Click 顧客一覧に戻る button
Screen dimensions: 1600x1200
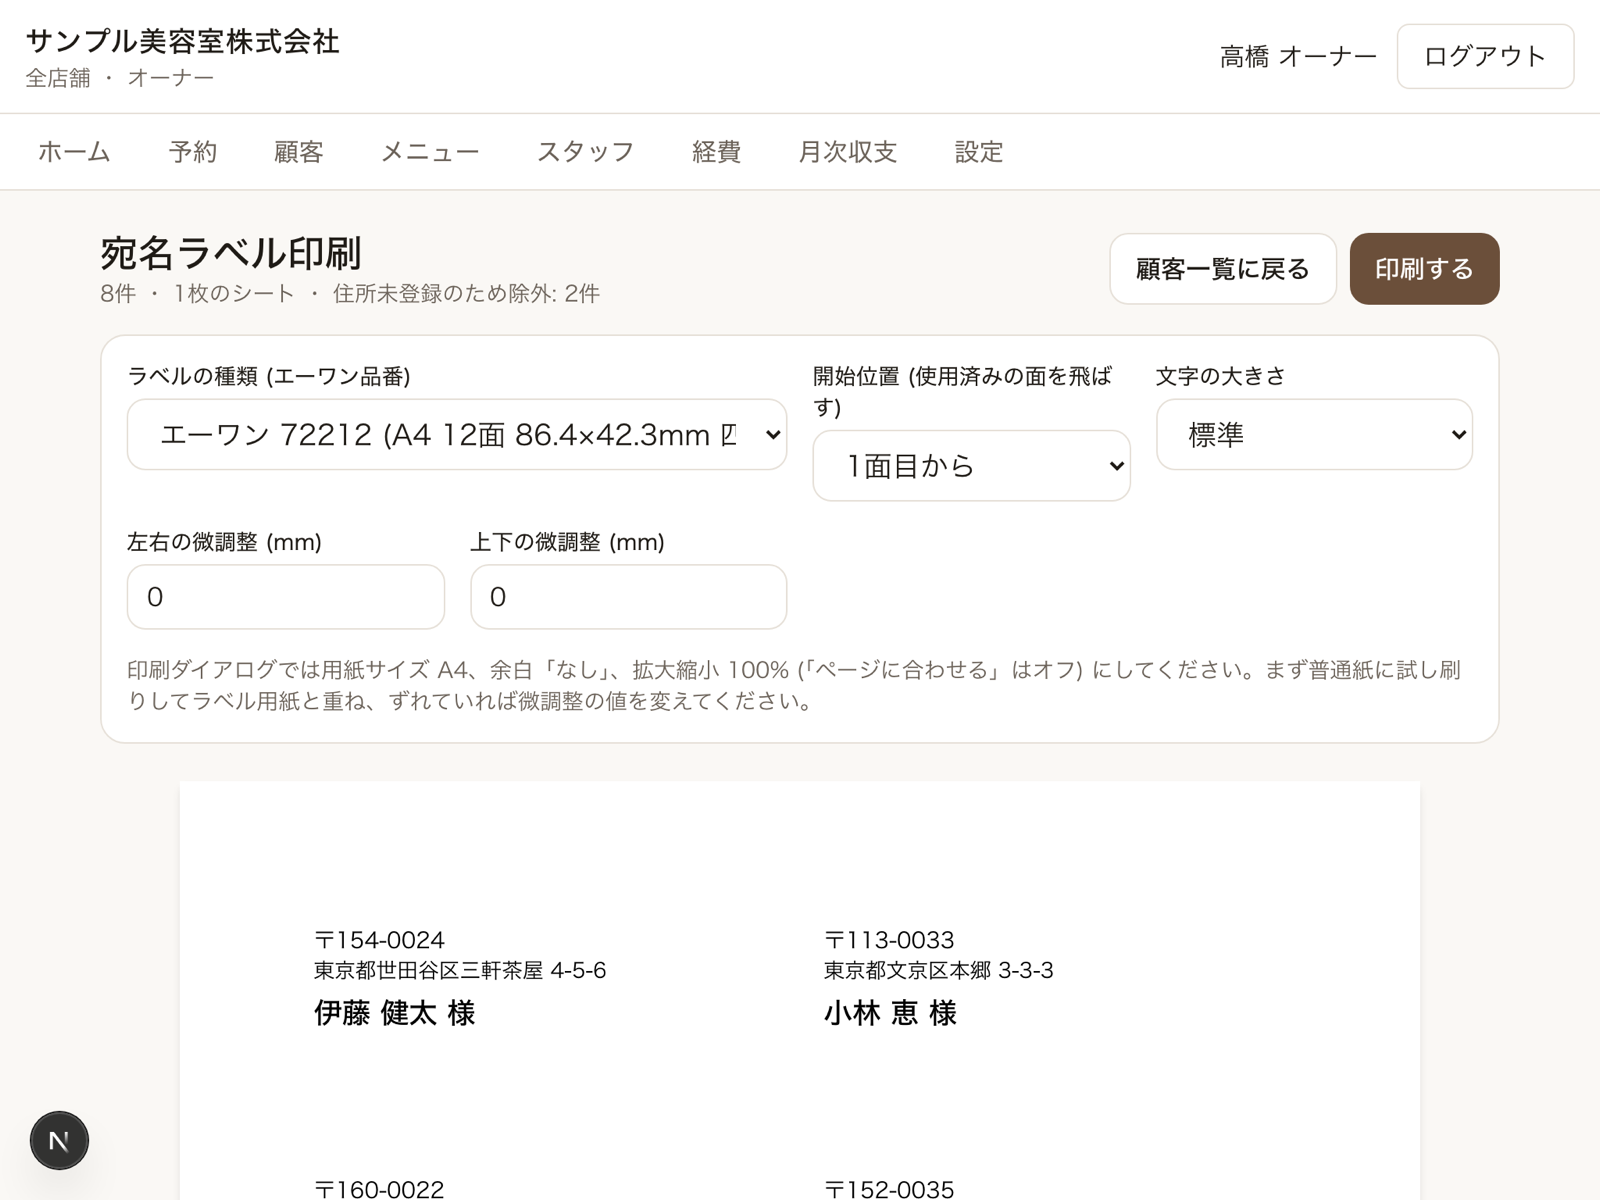tap(1223, 269)
